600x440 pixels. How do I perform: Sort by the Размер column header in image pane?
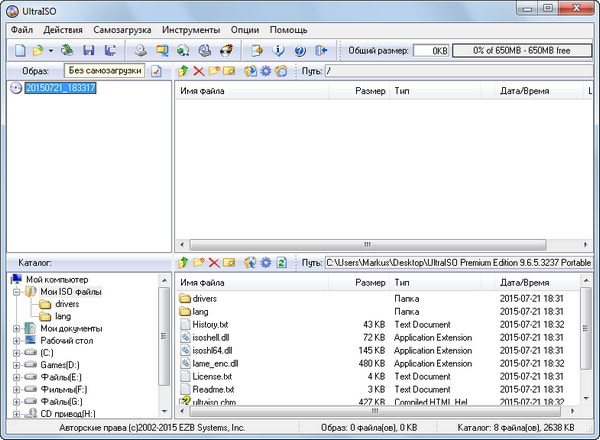370,91
